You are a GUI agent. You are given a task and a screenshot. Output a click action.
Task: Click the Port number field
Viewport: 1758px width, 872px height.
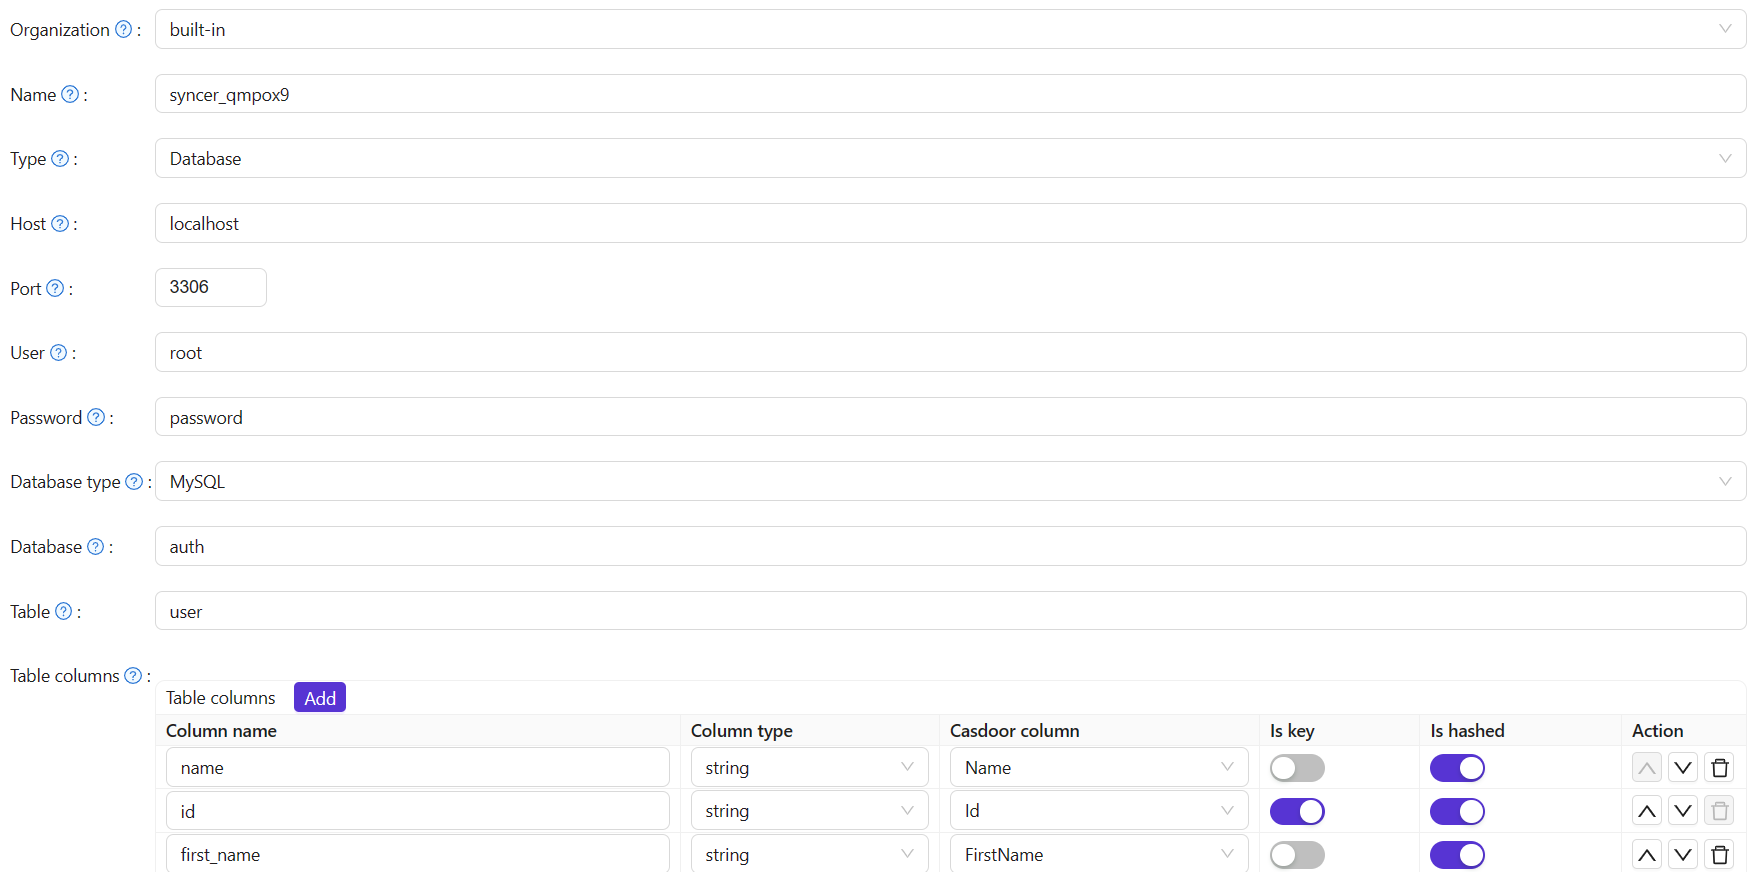click(x=211, y=288)
